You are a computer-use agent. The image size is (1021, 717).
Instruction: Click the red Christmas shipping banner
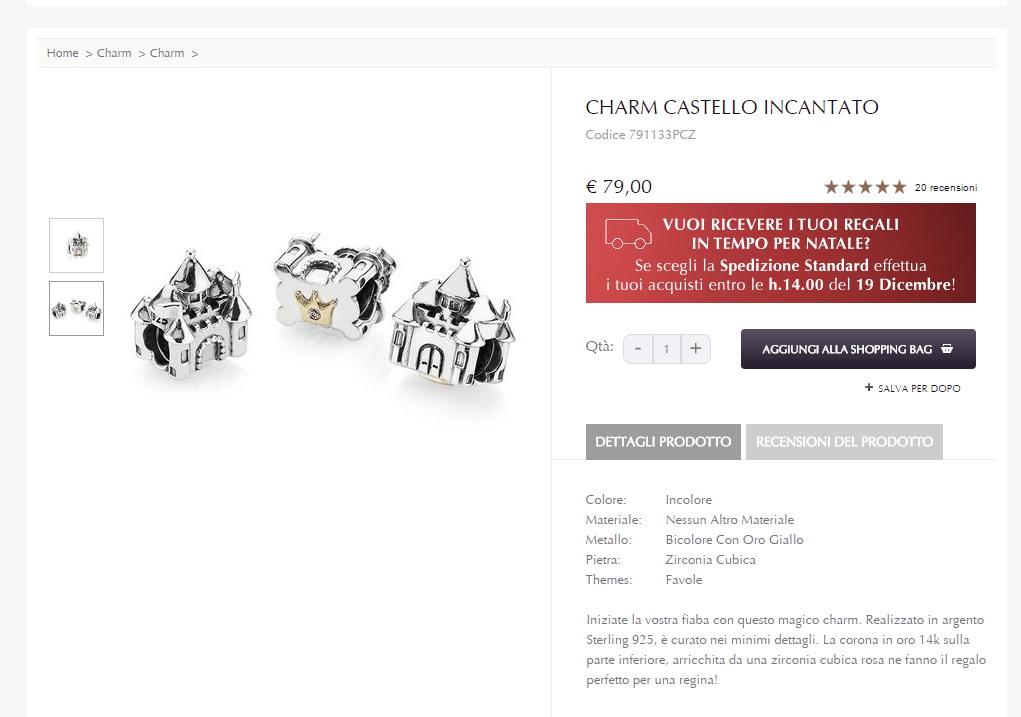(780, 253)
